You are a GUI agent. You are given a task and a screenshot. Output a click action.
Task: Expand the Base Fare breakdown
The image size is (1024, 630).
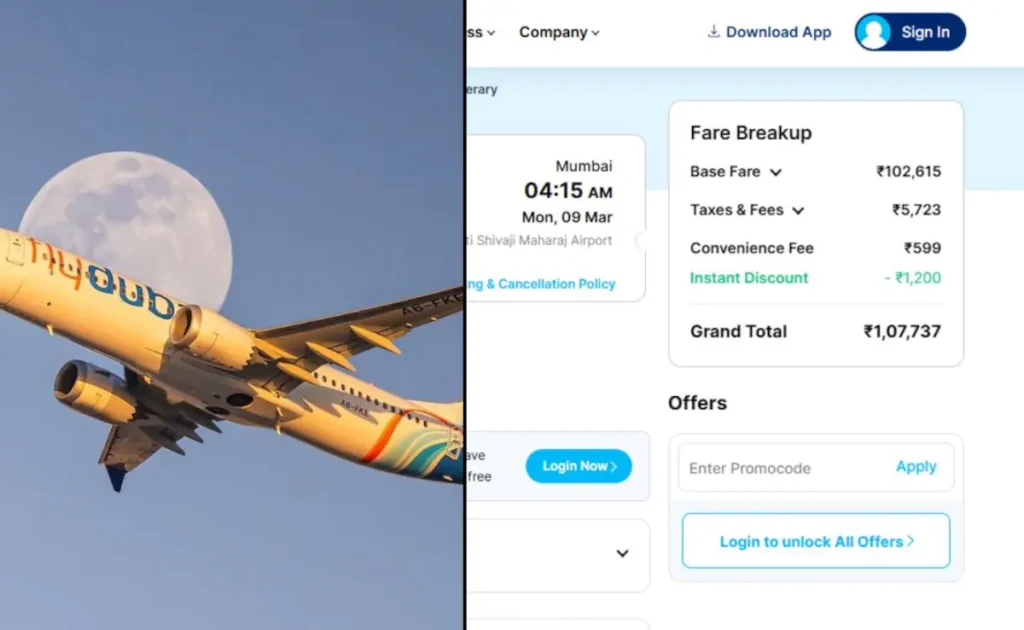[x=776, y=172]
